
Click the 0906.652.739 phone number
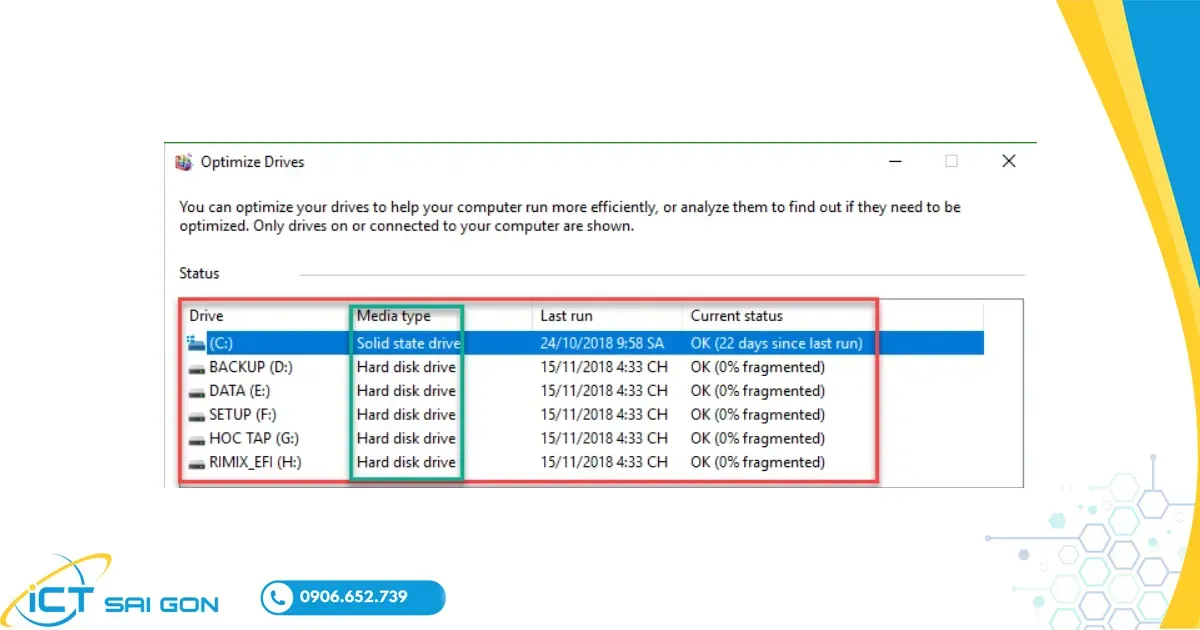[x=353, y=597]
